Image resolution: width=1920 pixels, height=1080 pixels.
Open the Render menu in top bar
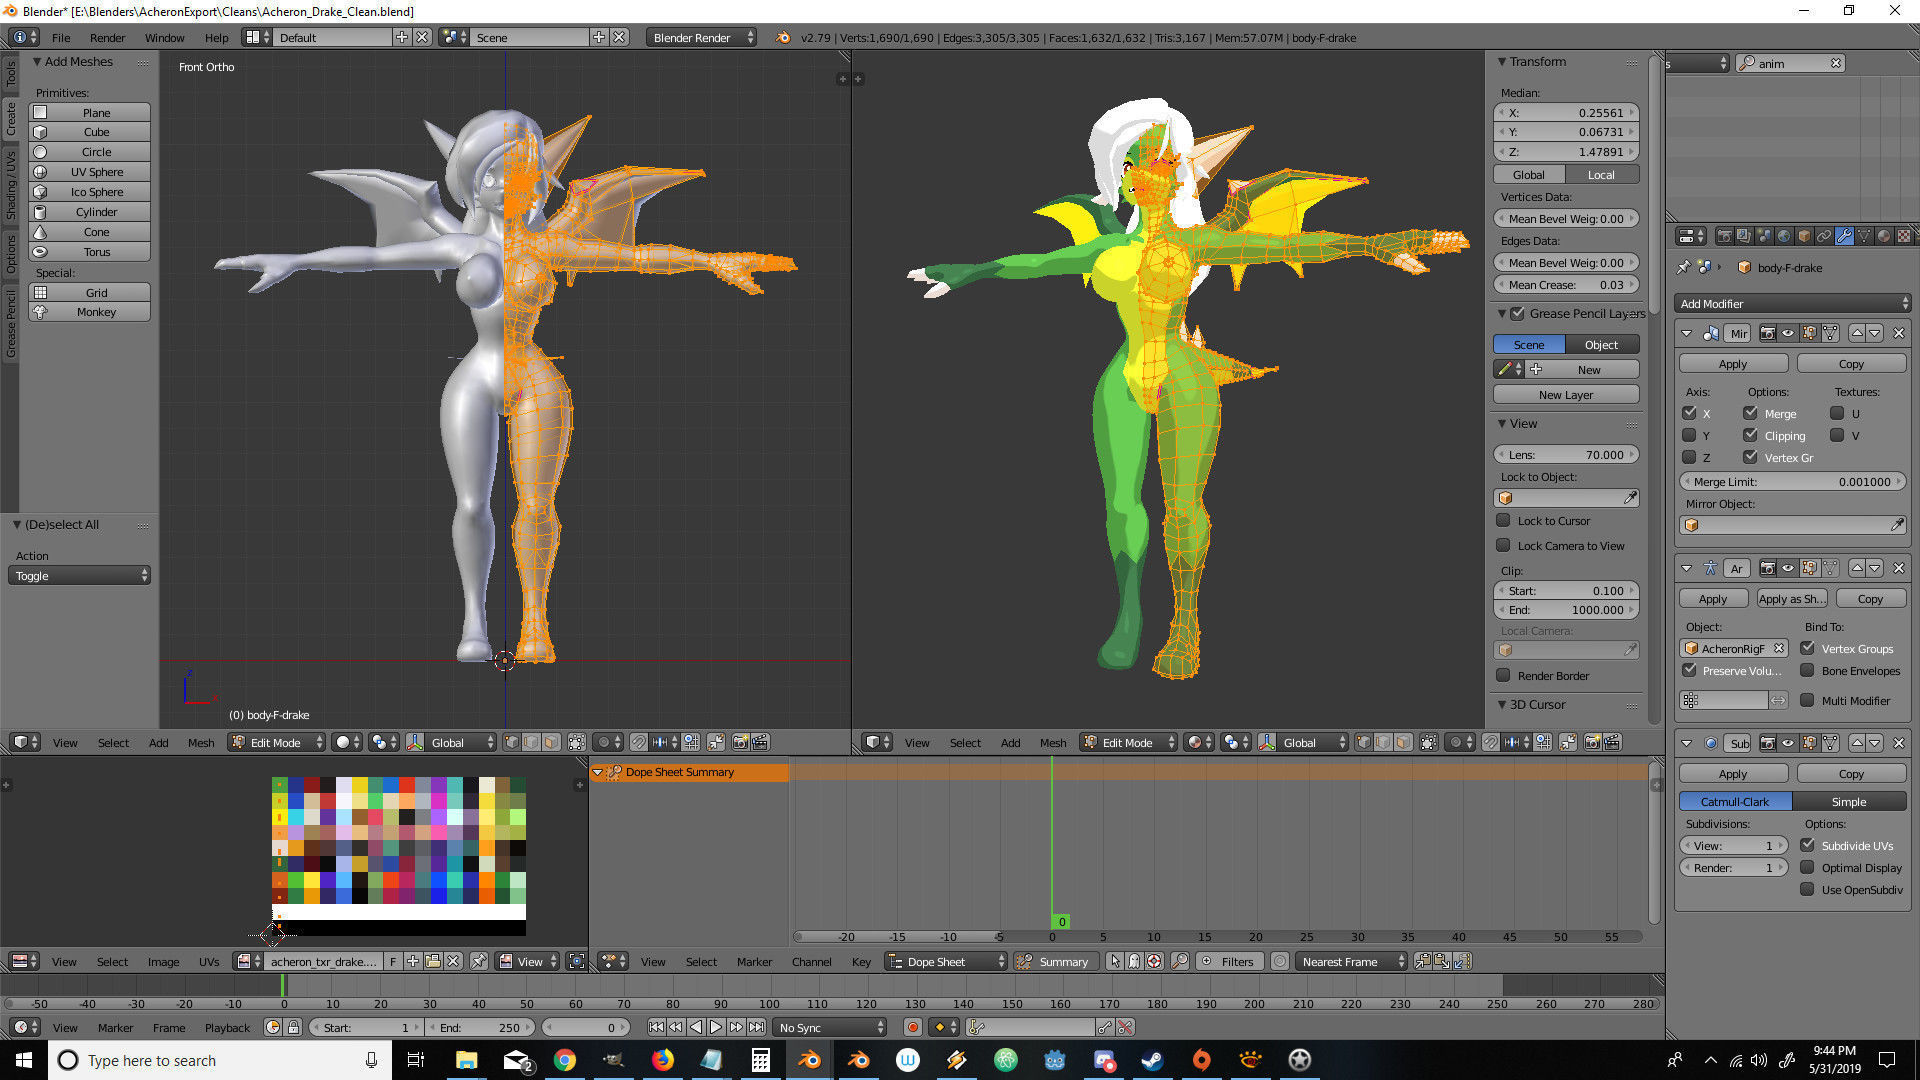coord(107,37)
